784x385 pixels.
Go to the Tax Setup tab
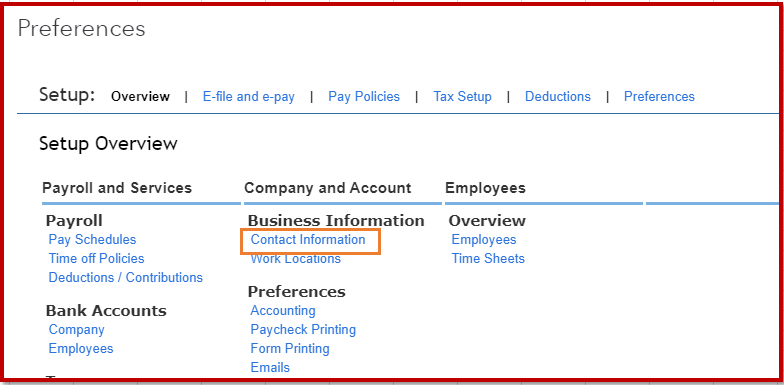[462, 96]
